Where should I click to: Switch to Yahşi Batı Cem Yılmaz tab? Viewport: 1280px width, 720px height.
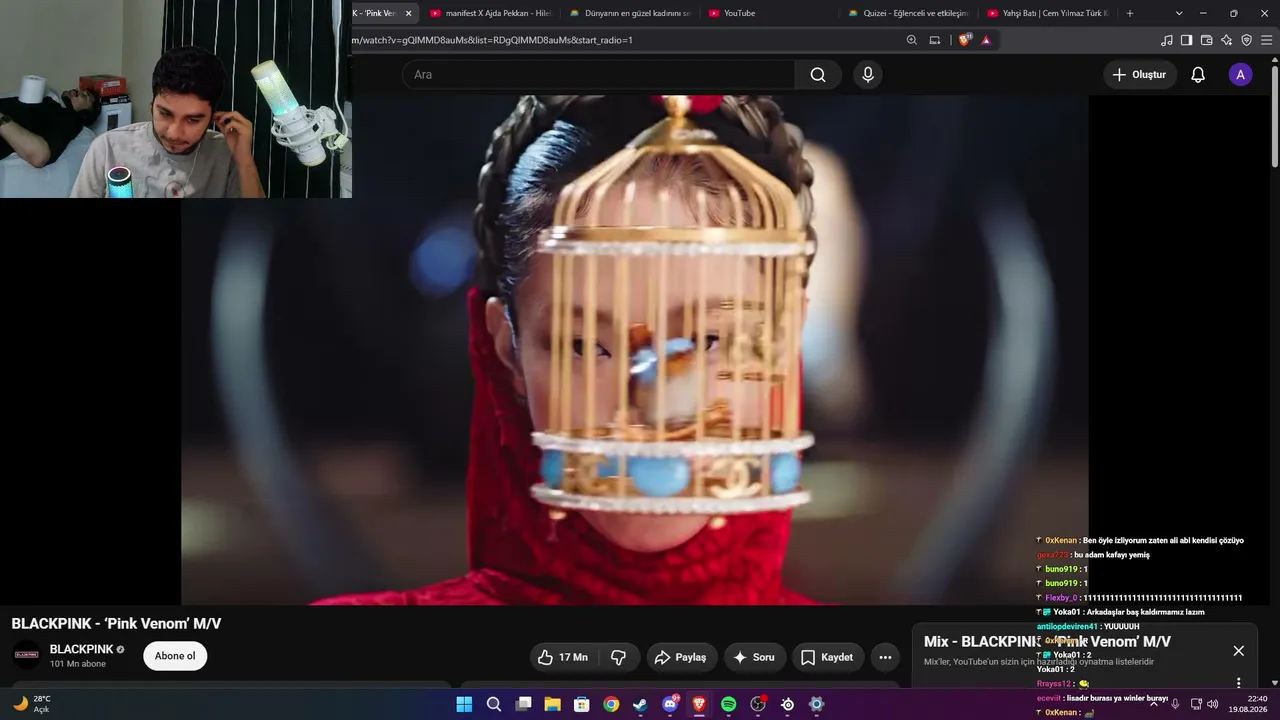1047,13
